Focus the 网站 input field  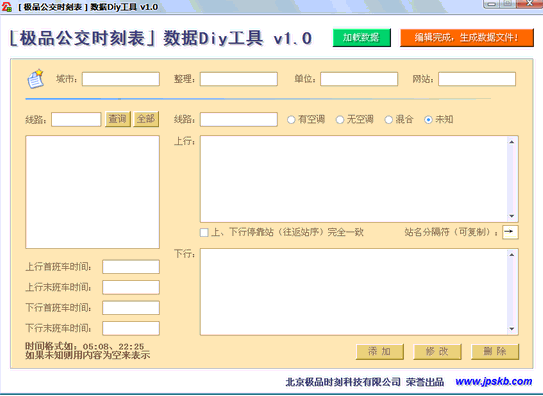click(477, 79)
